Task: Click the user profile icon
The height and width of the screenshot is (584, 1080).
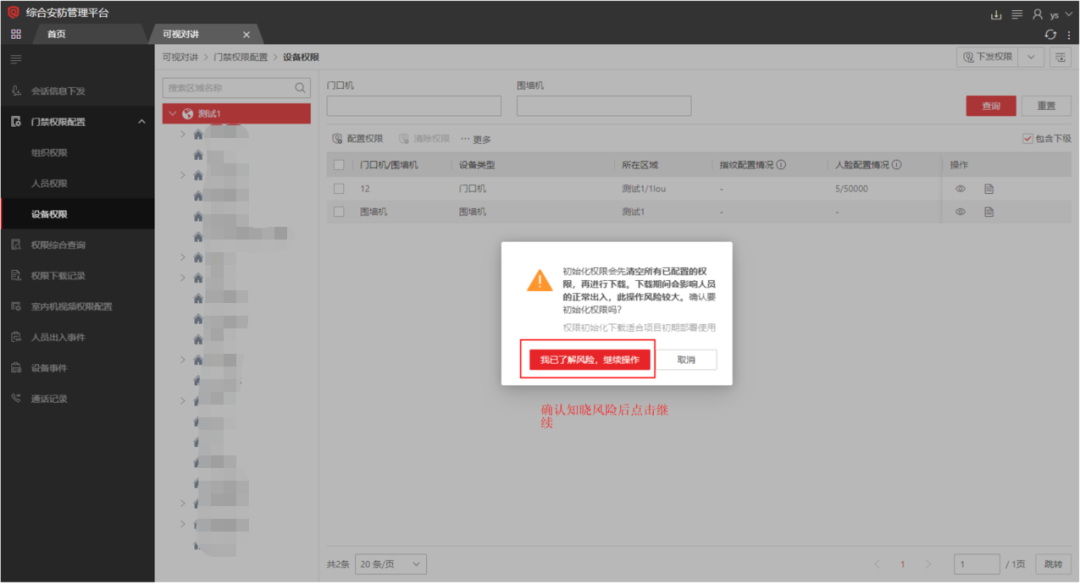Action: click(x=1037, y=14)
